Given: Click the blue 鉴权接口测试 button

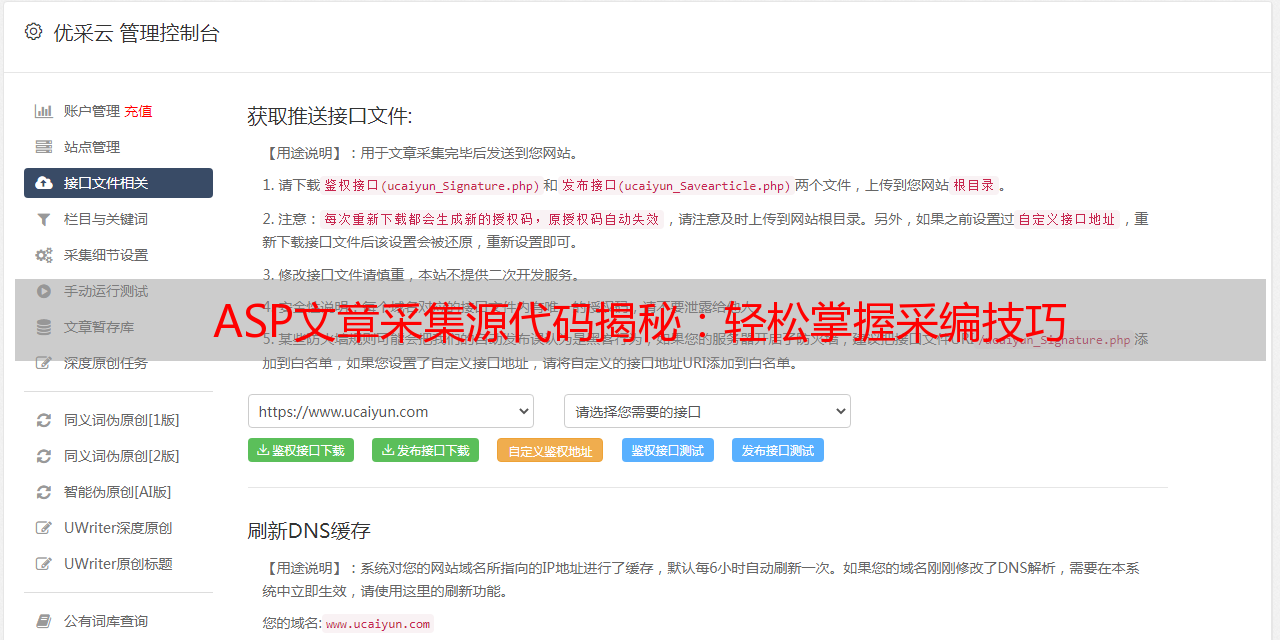Looking at the screenshot, I should pyautogui.click(x=668, y=450).
